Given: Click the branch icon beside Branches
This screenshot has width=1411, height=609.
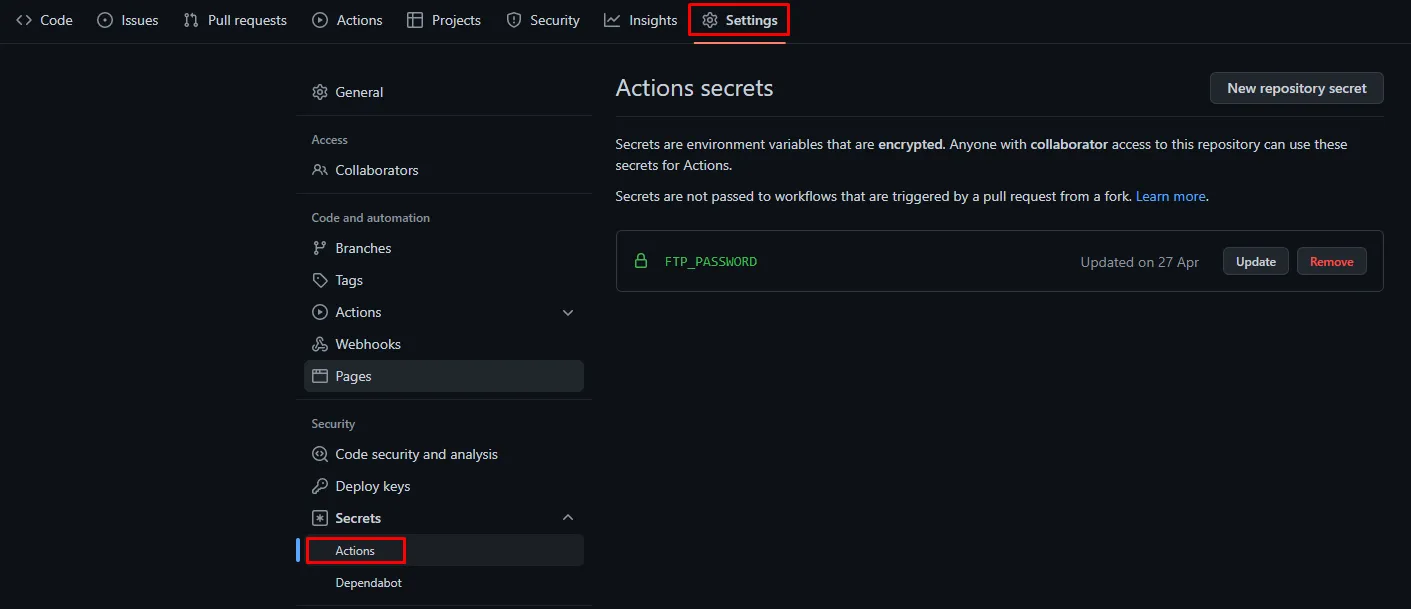Looking at the screenshot, I should 320,248.
